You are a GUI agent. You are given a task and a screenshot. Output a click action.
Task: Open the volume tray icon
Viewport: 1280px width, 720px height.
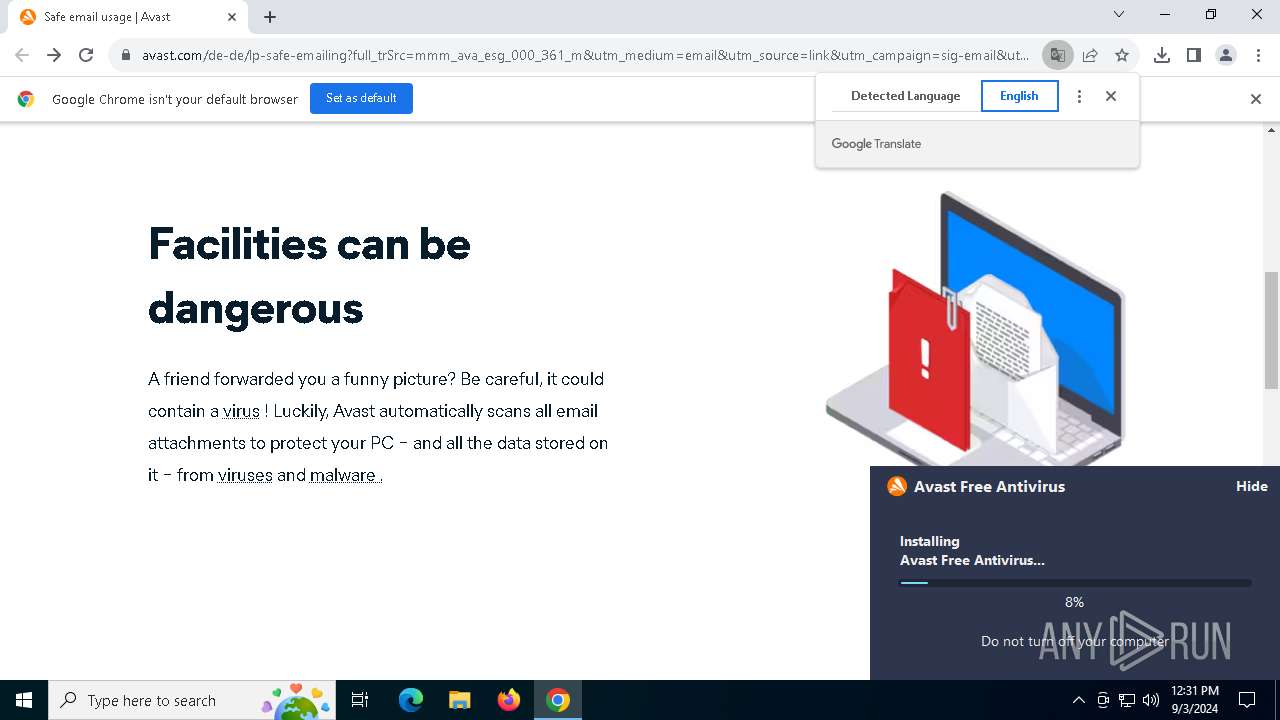(x=1151, y=700)
